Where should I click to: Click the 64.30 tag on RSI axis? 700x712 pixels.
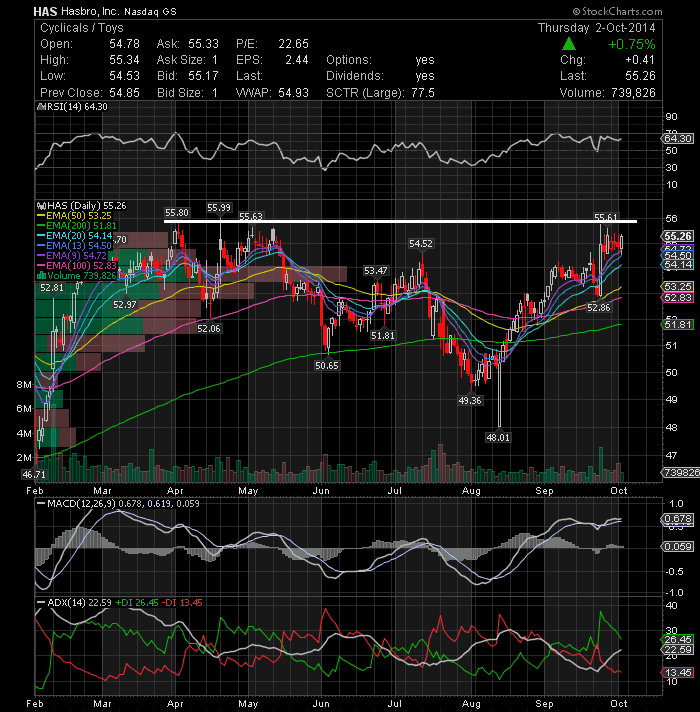(678, 138)
